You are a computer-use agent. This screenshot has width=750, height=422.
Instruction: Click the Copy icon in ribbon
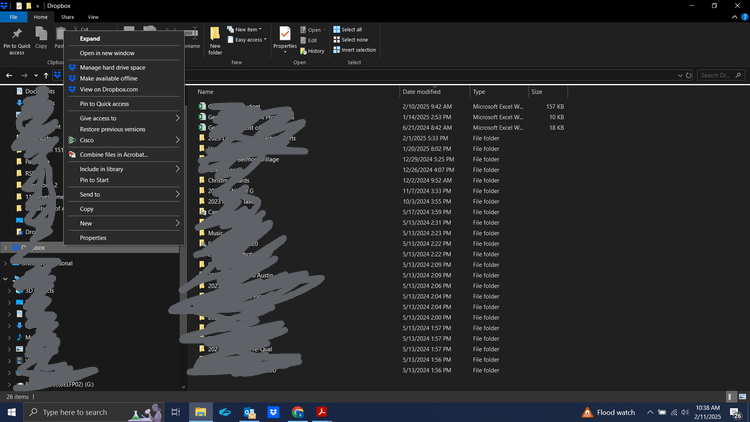(41, 38)
